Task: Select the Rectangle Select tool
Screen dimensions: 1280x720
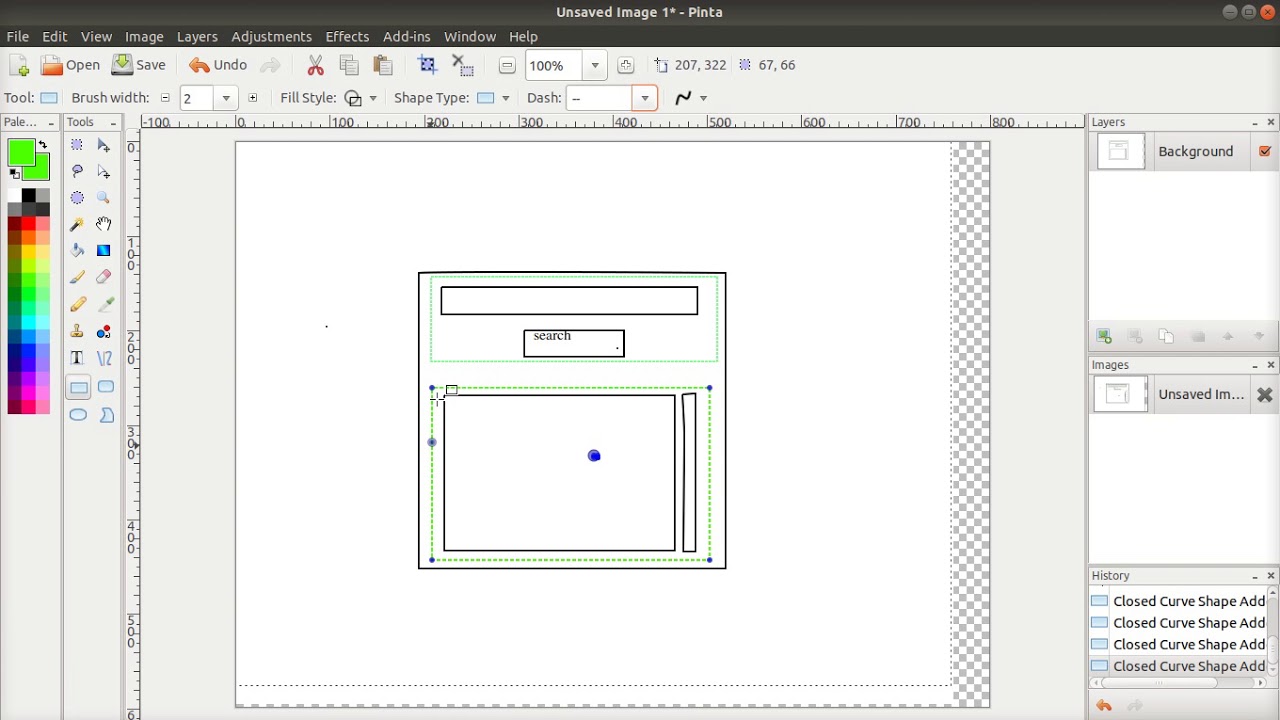Action: (77, 146)
